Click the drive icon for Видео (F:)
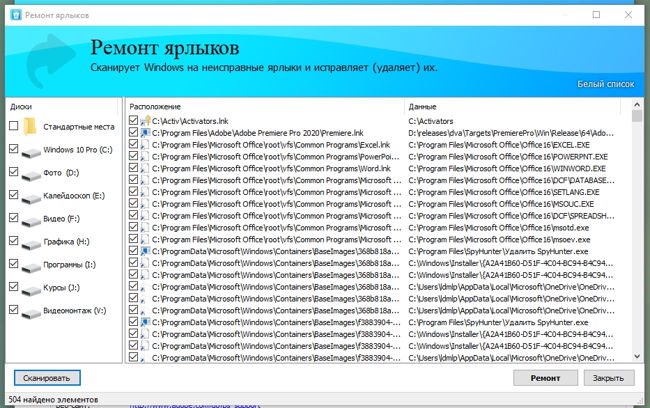 (x=31, y=222)
